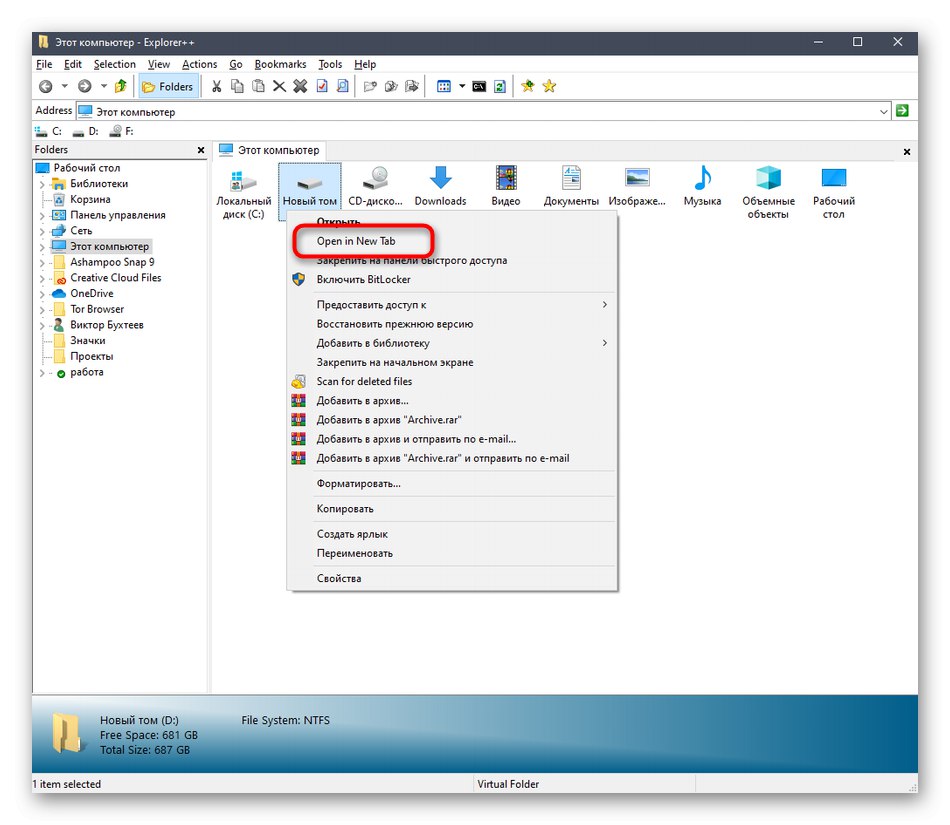Click the Cut scissors icon
The width and height of the screenshot is (950, 825).
[216, 87]
